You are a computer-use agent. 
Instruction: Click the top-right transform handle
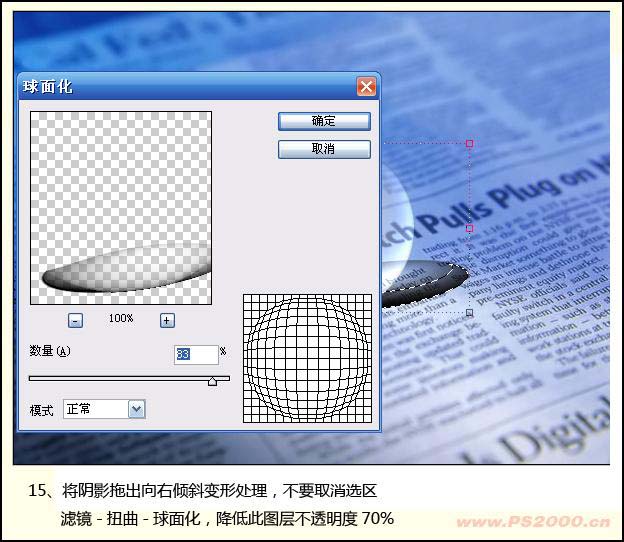470,143
